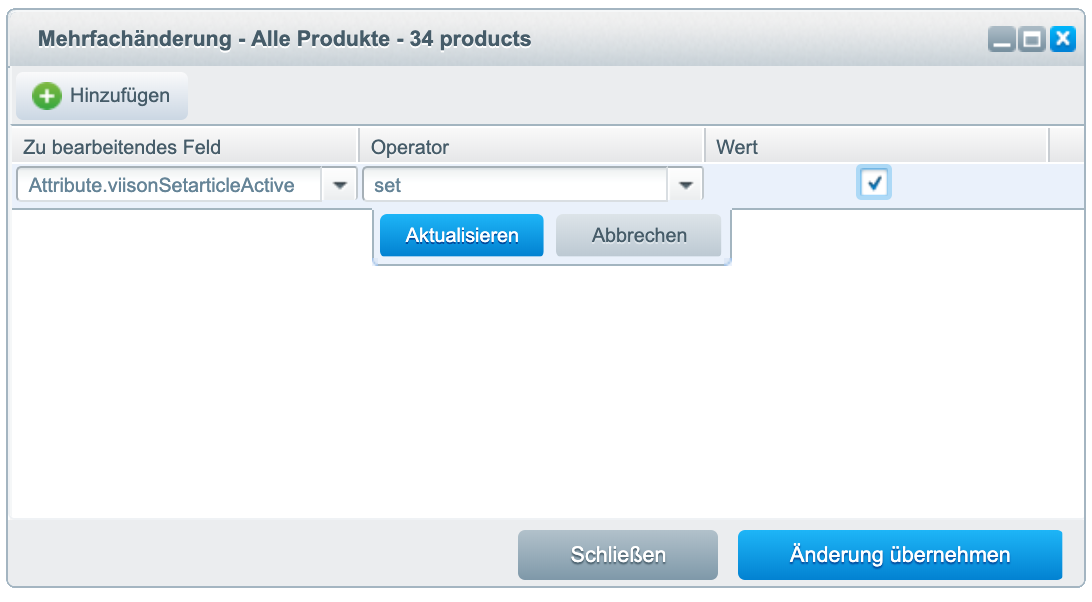The image size is (1092, 602).
Task: Sort by the Zu bearbeitendes Feld column header
Action: pos(185,147)
